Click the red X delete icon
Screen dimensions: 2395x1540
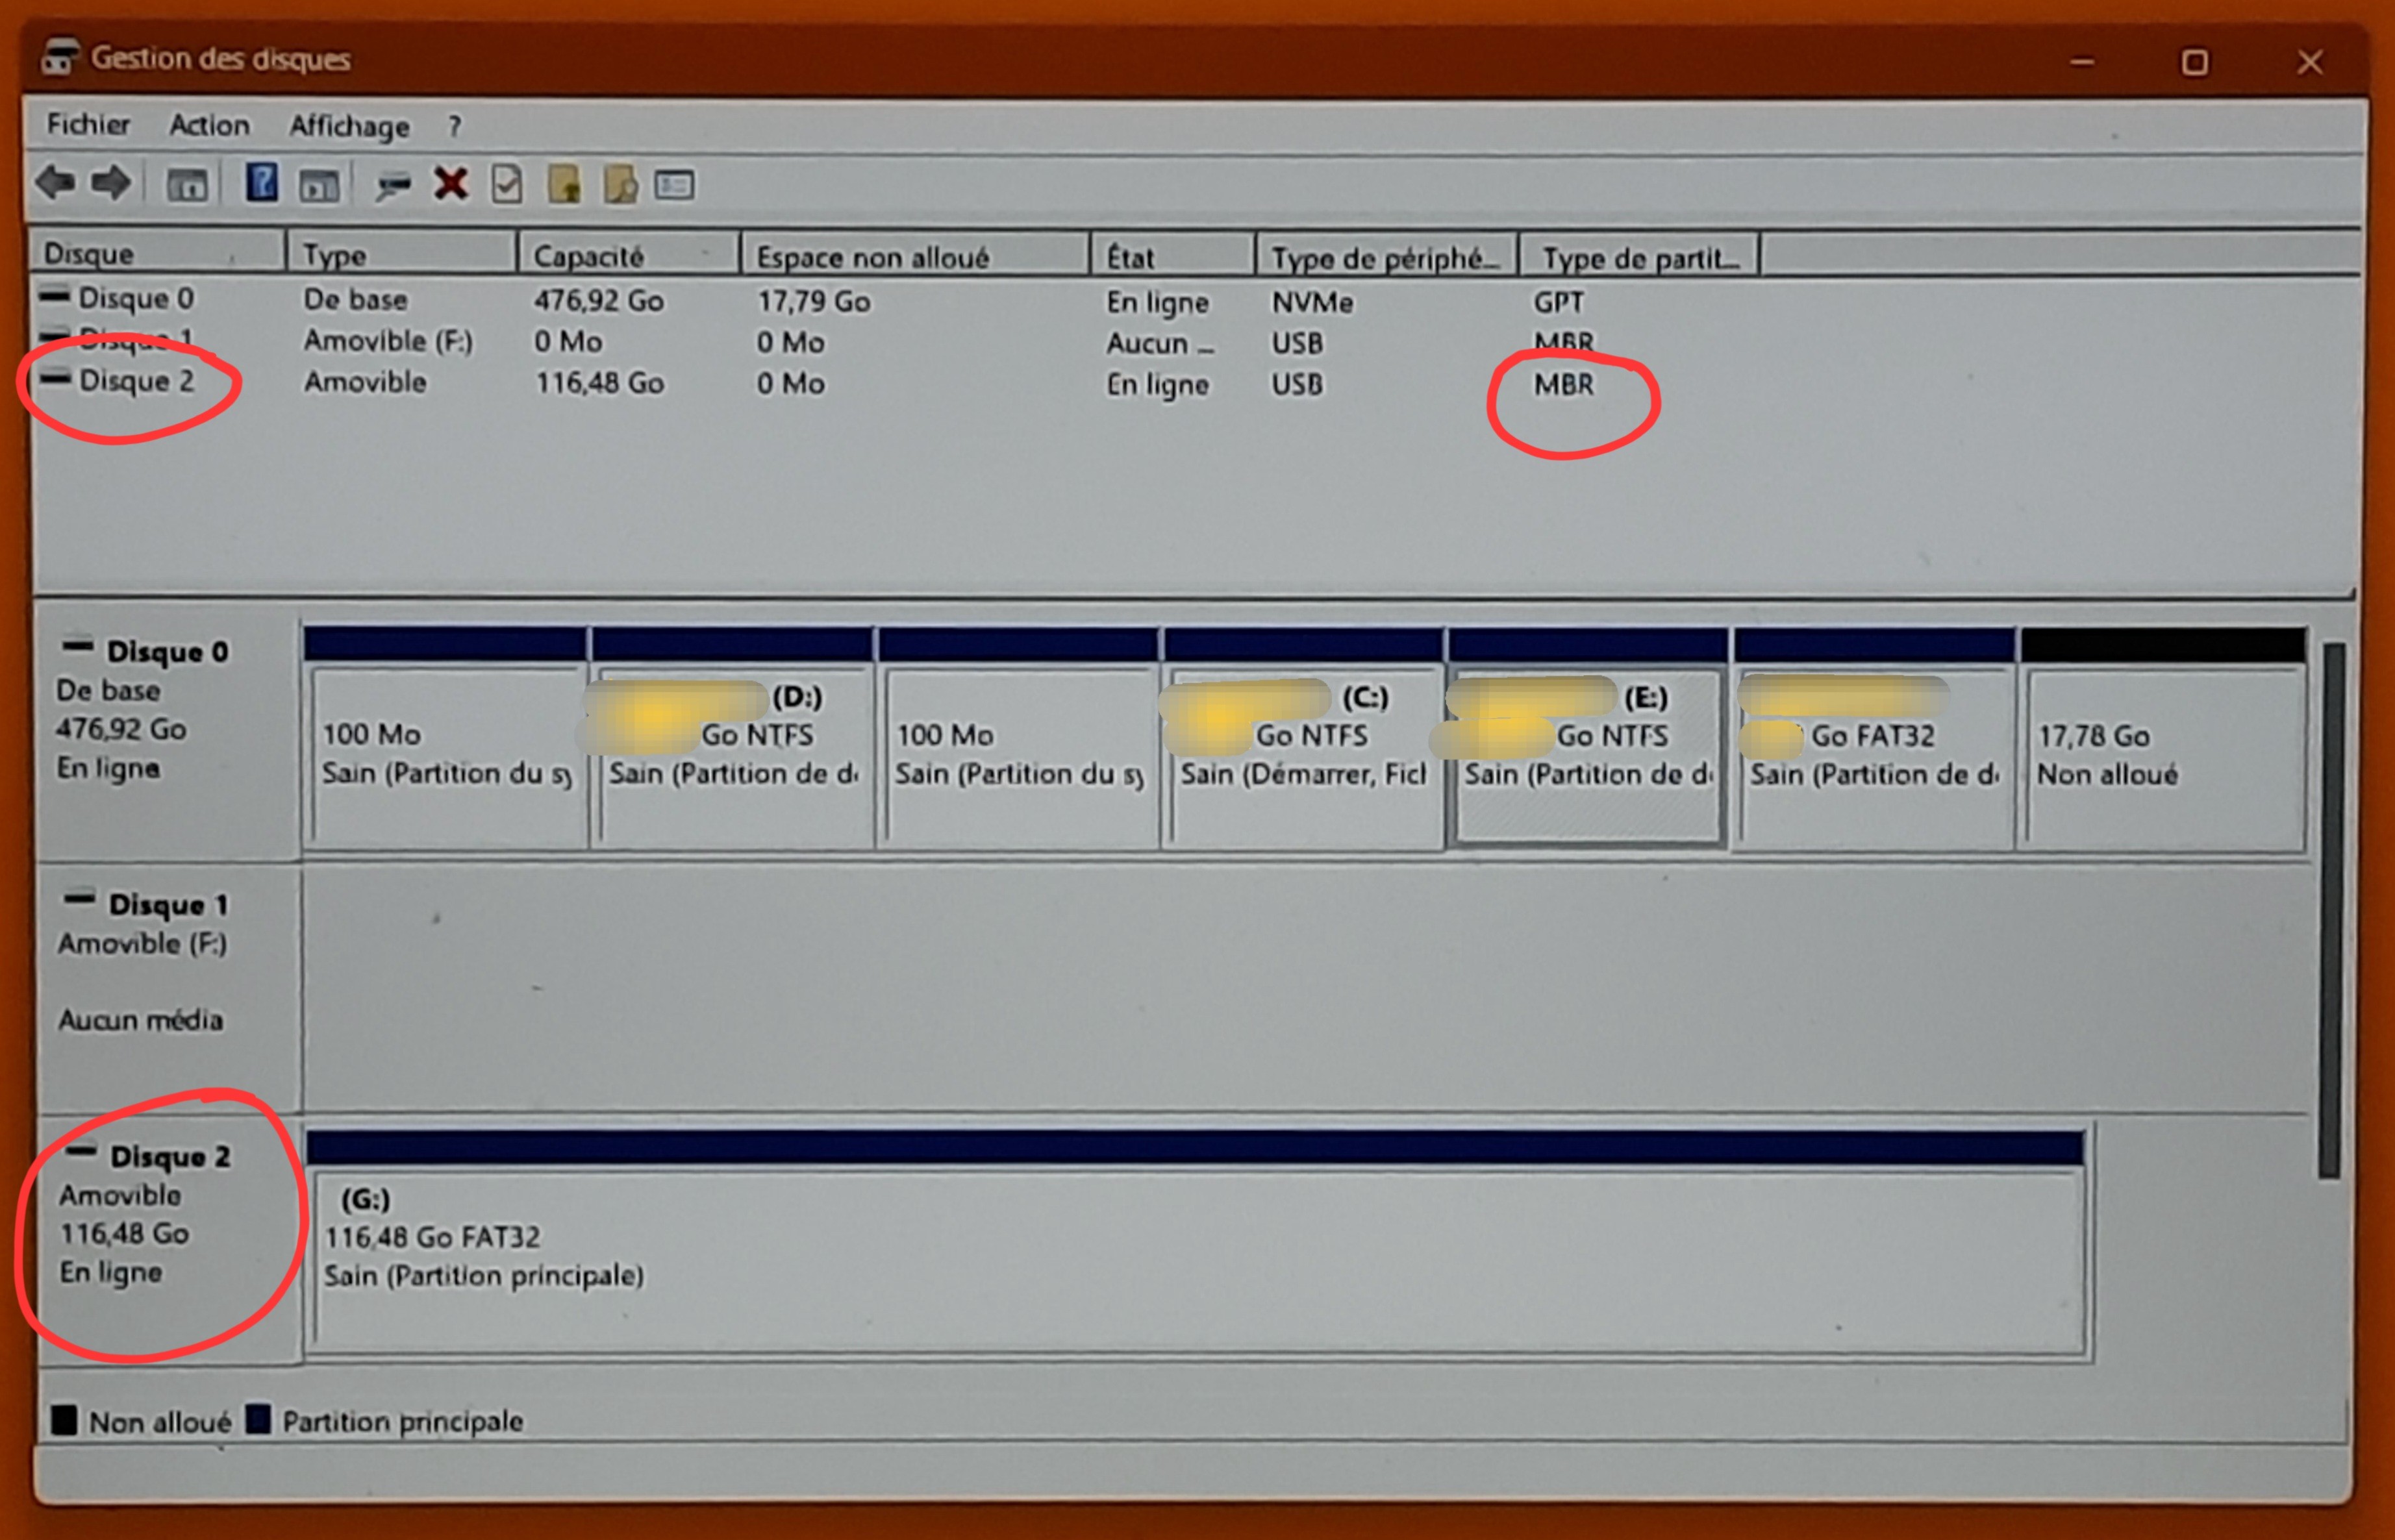pos(451,184)
